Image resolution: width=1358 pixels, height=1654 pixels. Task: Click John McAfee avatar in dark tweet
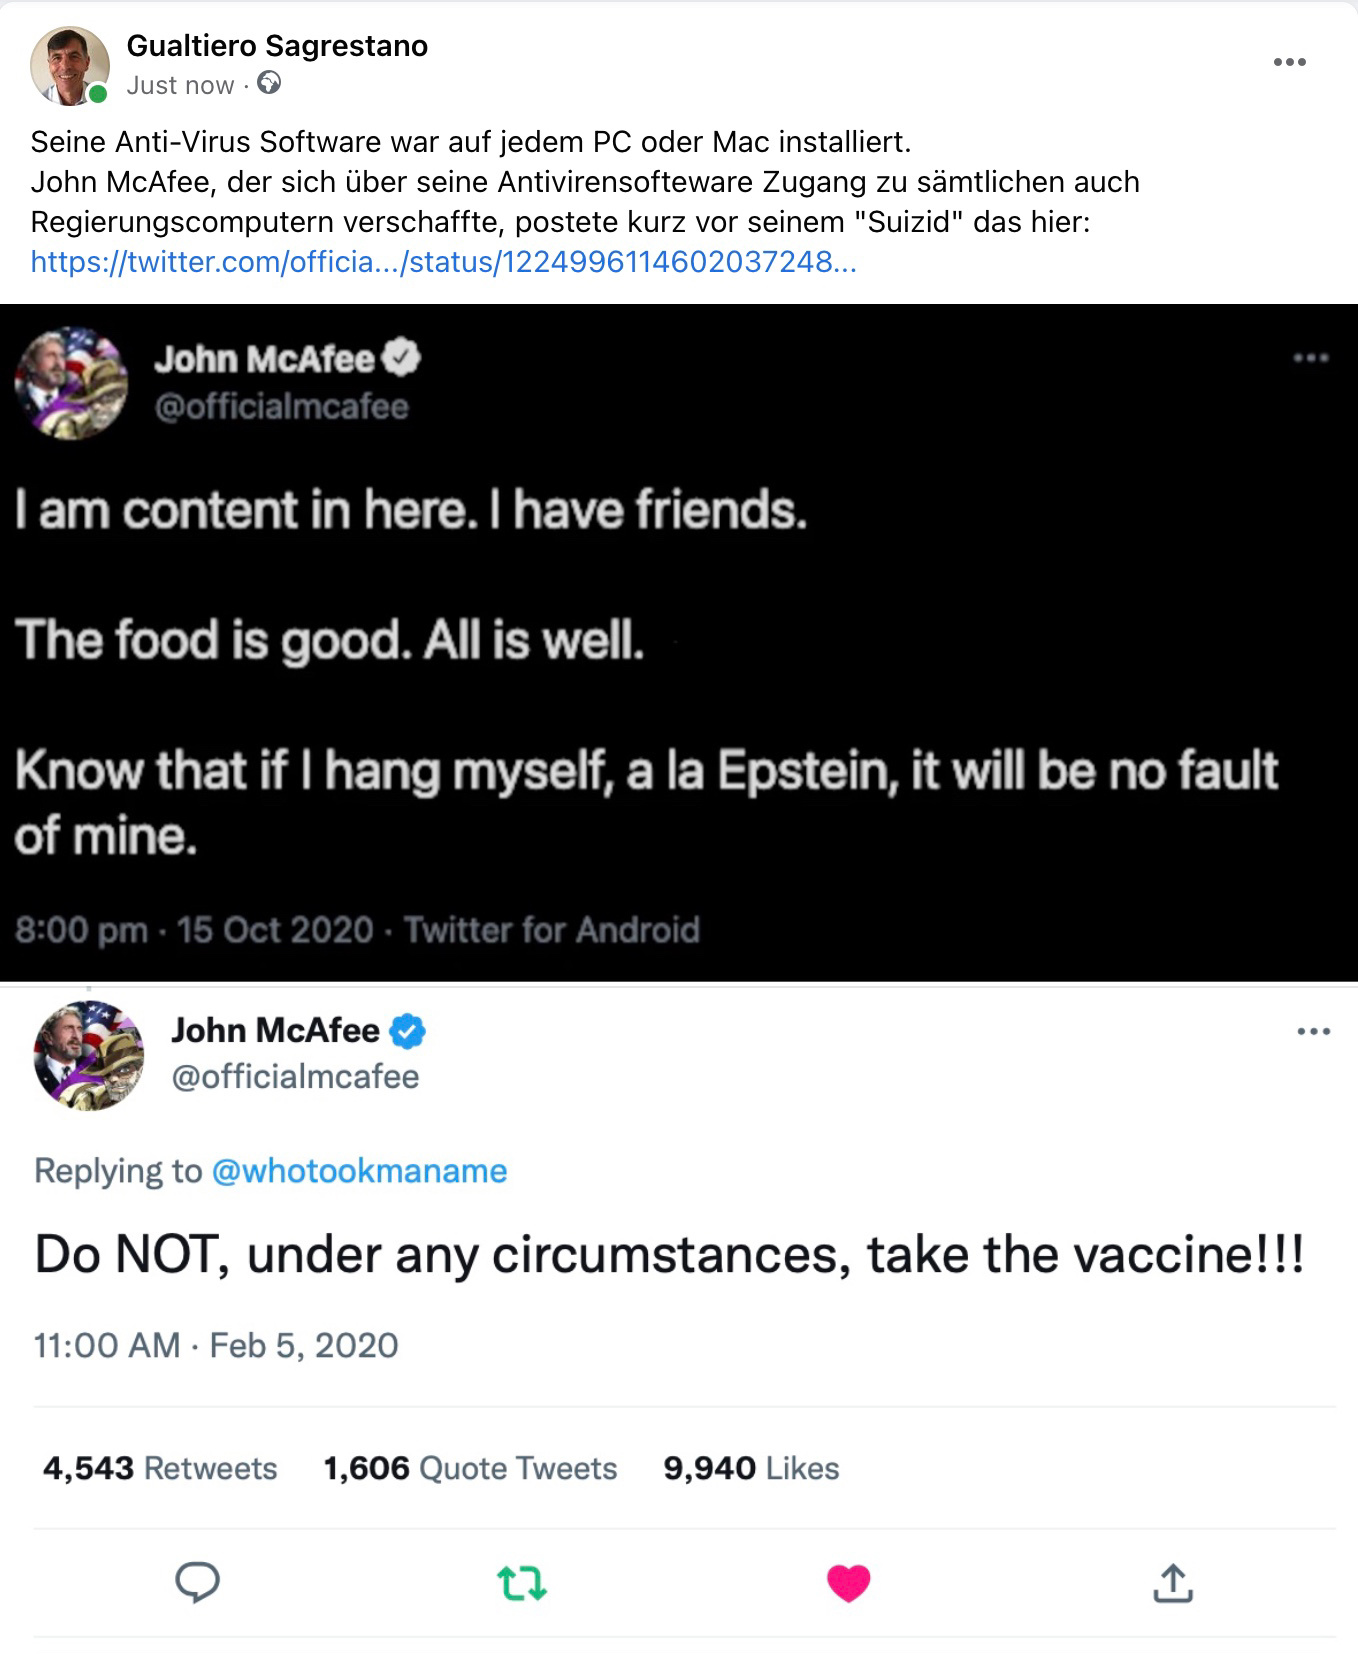tap(71, 383)
